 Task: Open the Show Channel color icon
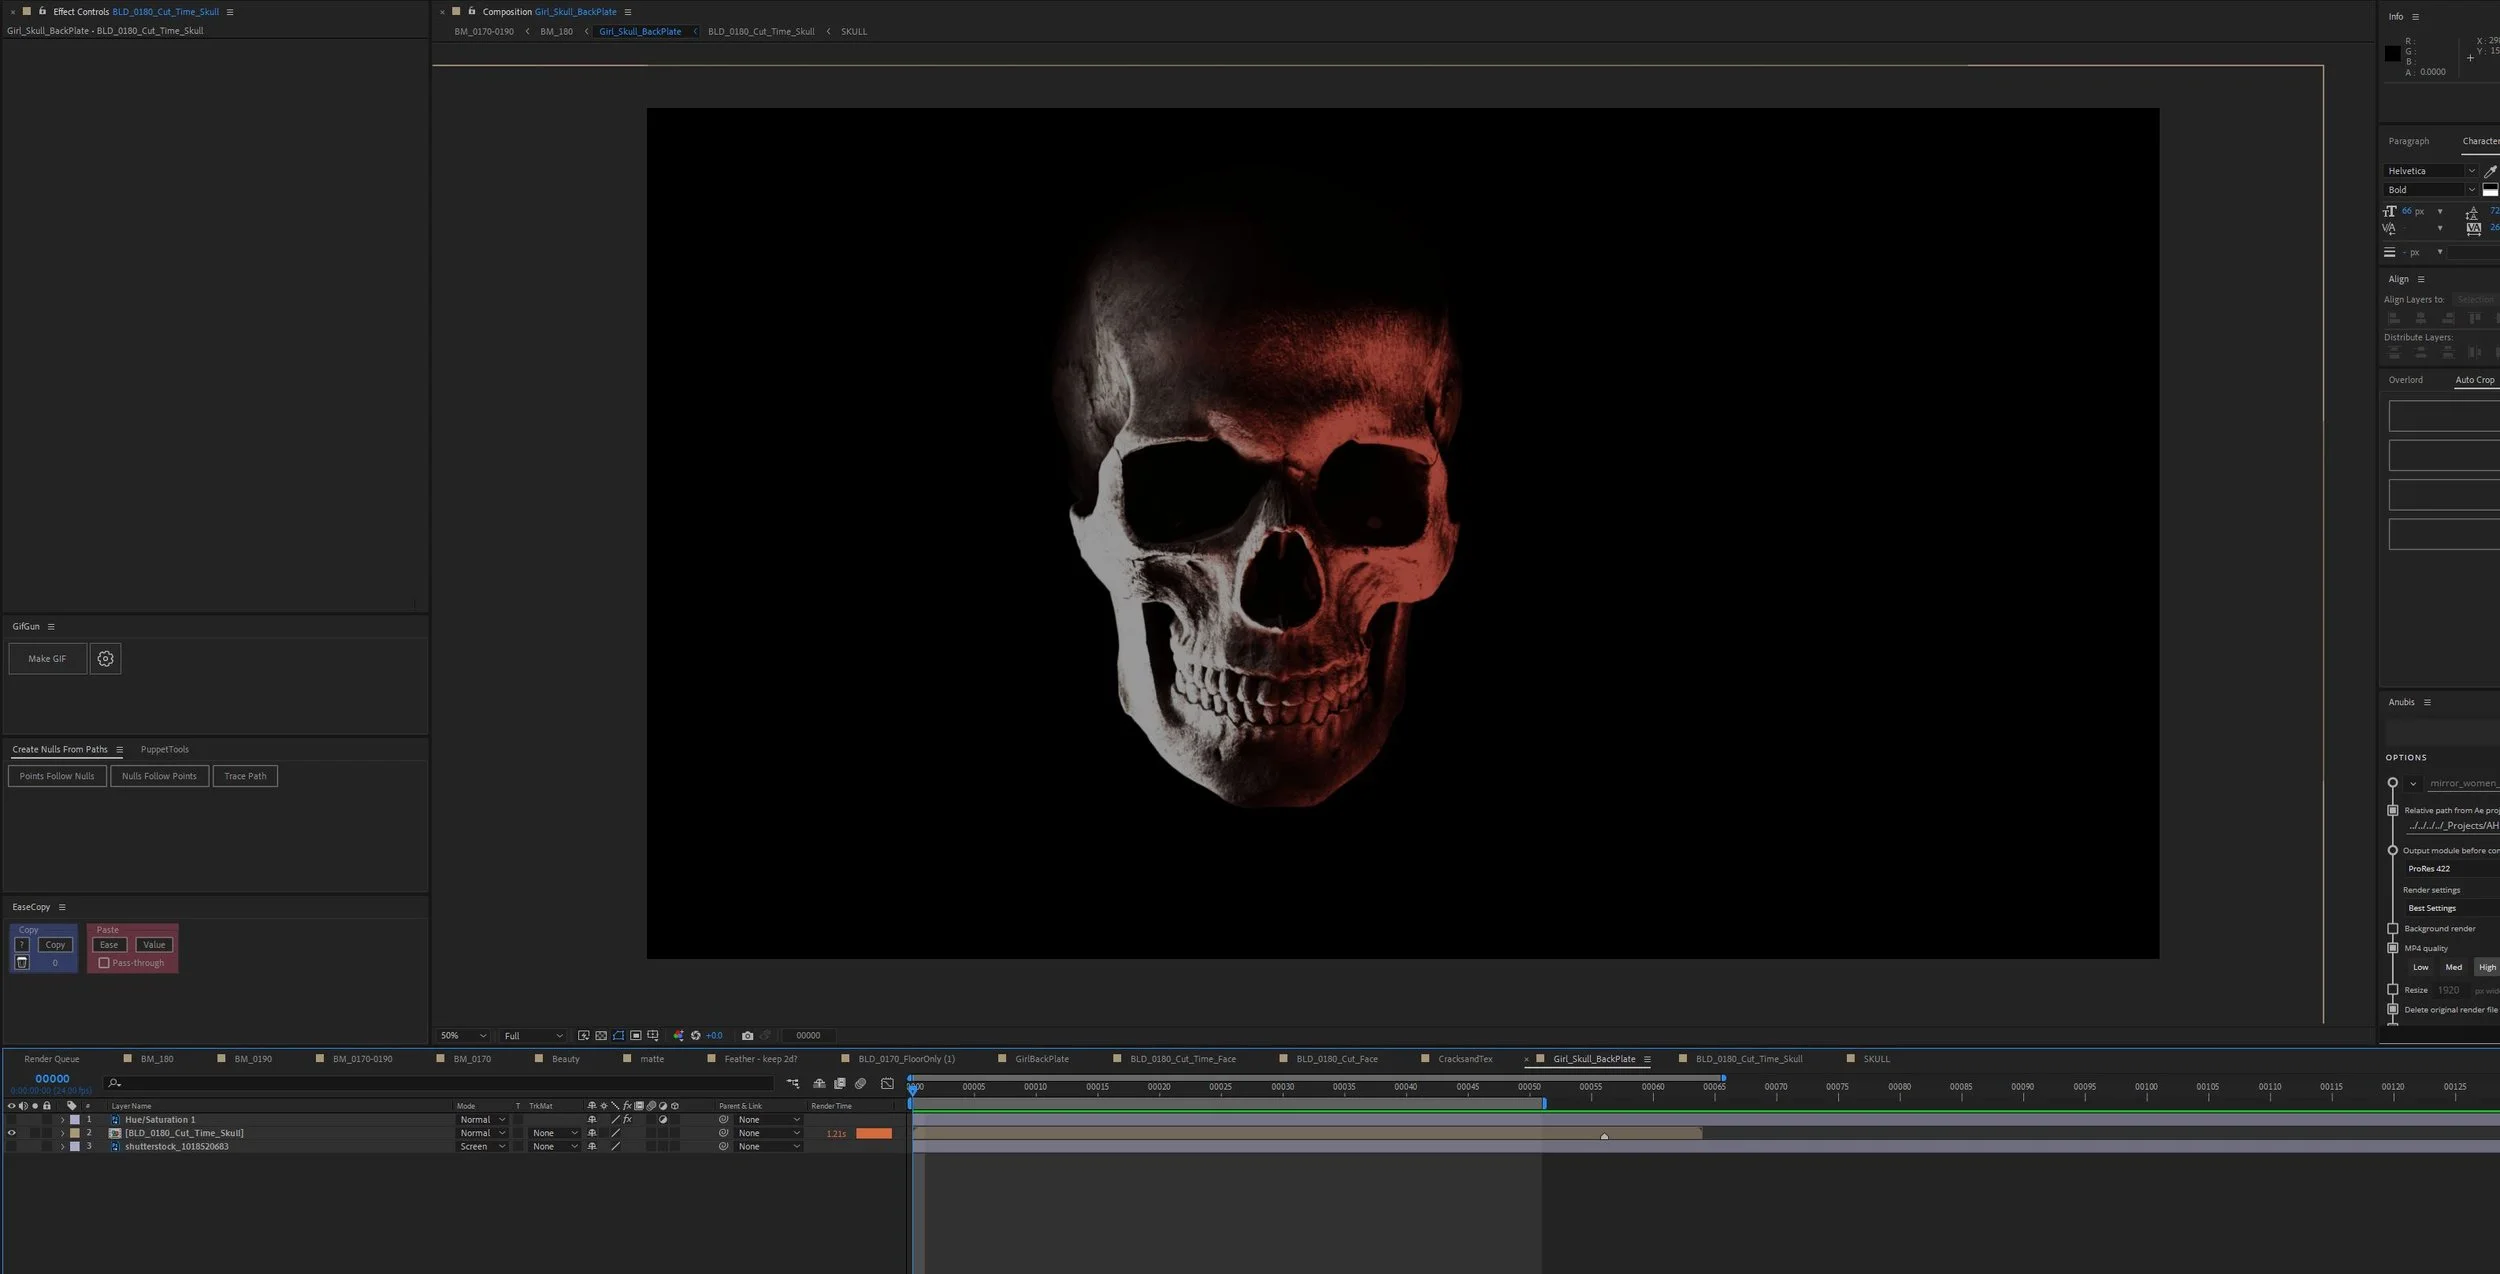pos(679,1036)
